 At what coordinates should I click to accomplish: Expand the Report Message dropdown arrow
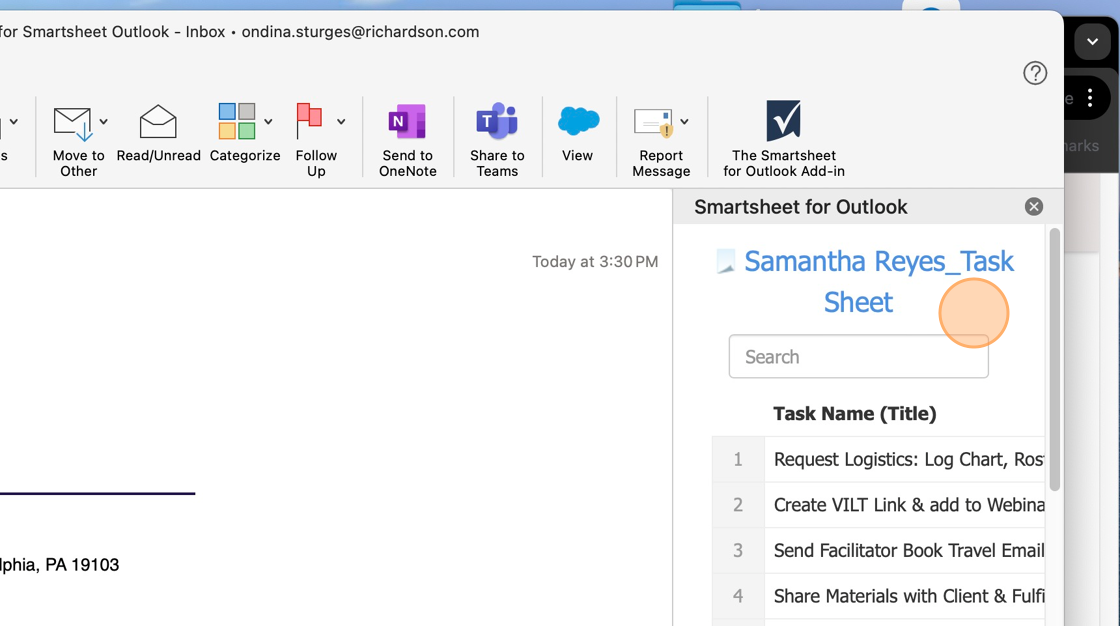pos(684,121)
